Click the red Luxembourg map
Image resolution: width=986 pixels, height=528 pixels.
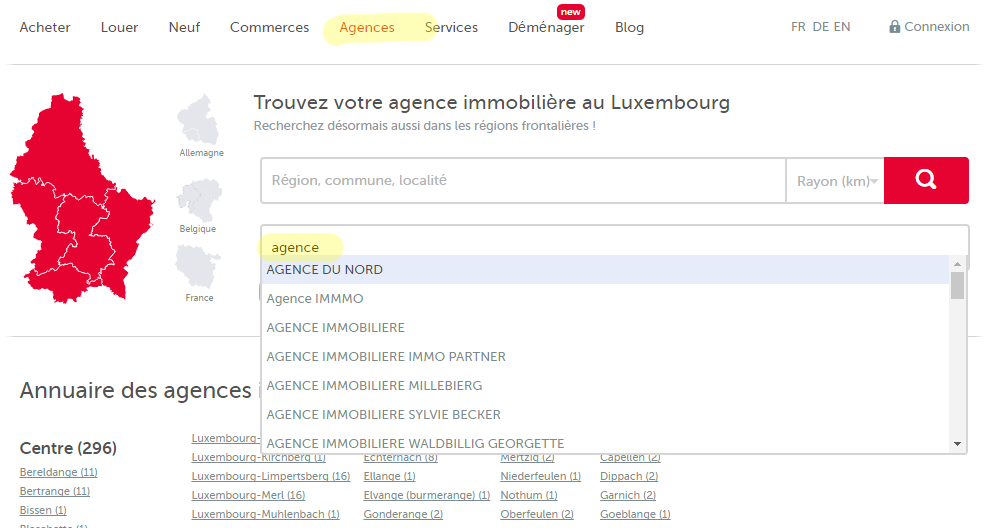[78, 200]
